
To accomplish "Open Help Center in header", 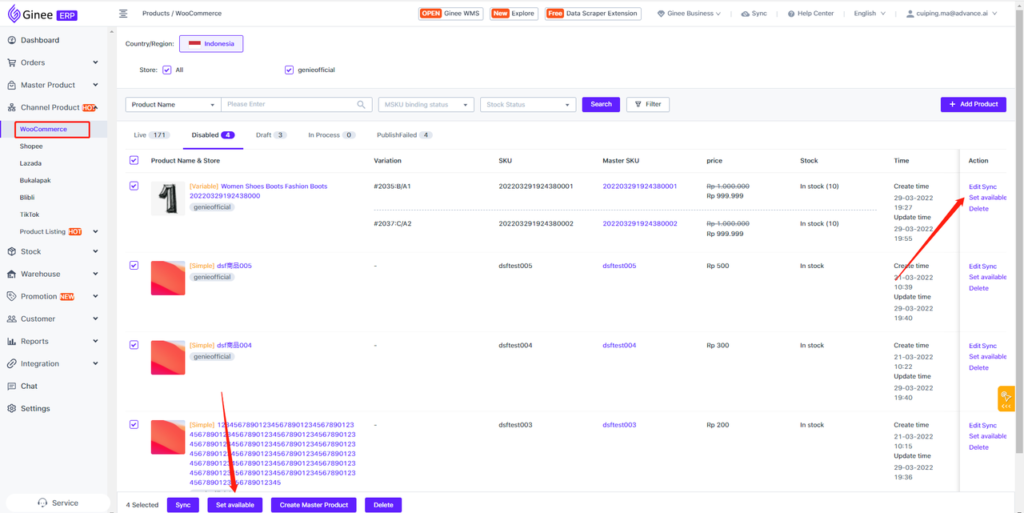I will point(810,14).
